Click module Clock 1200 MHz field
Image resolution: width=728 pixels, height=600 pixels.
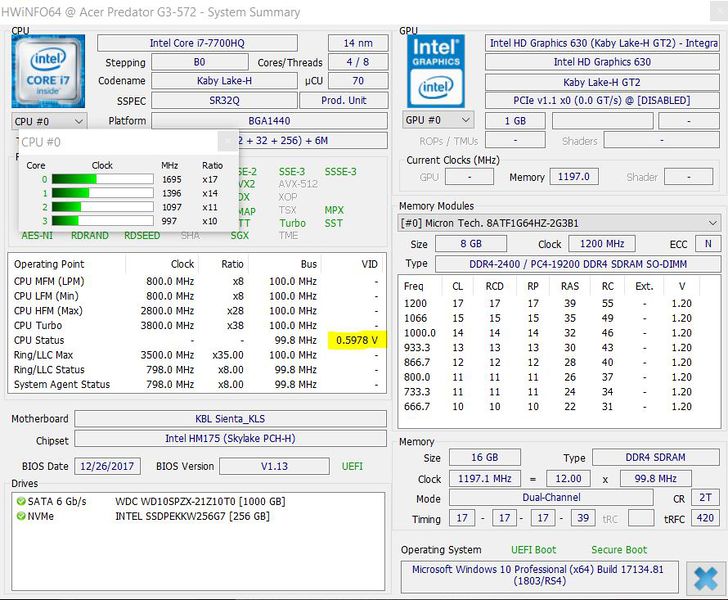pos(602,243)
